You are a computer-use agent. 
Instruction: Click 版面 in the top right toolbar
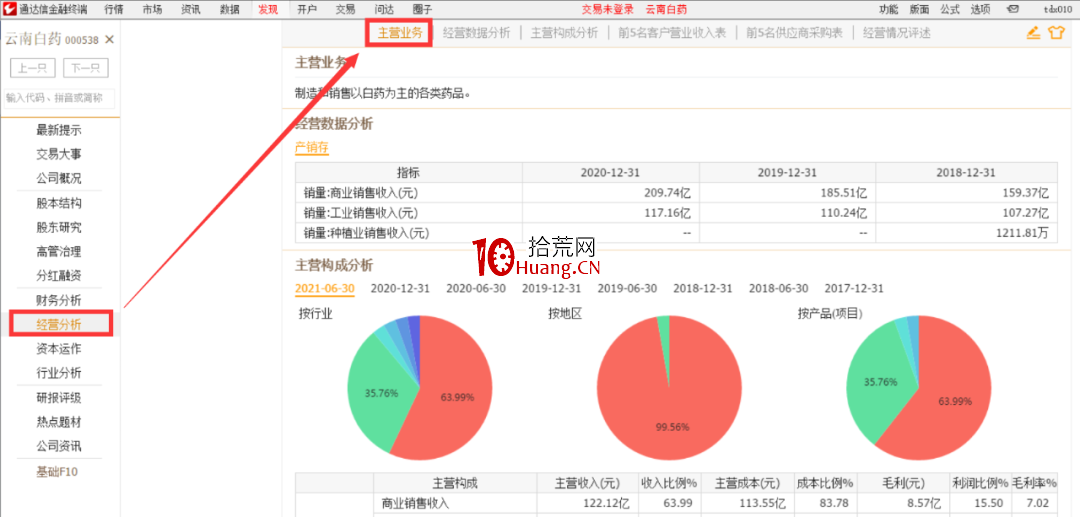[919, 10]
